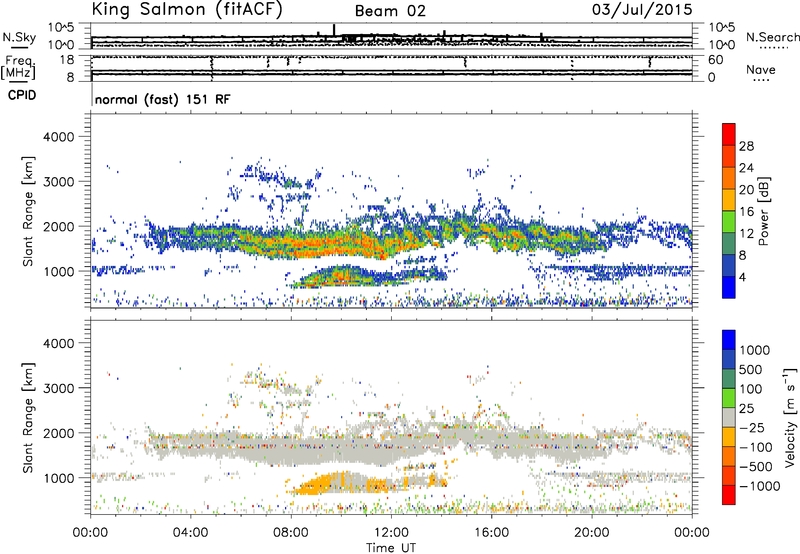This screenshot has width=800, height=554.
Task: Click the date '03/Jul/2015'
Action: (642, 10)
